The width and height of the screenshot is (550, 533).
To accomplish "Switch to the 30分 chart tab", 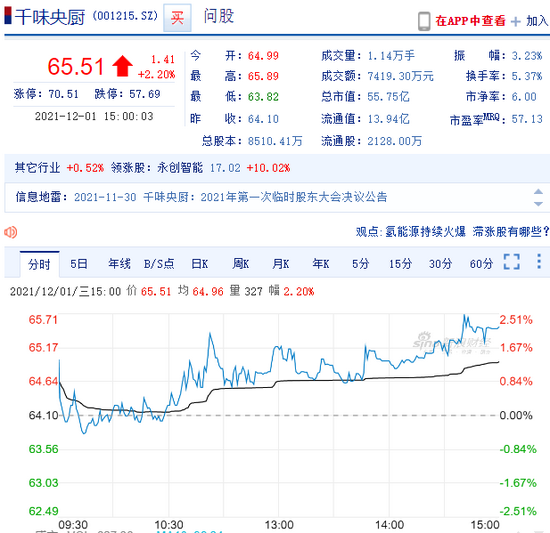I will (440, 264).
